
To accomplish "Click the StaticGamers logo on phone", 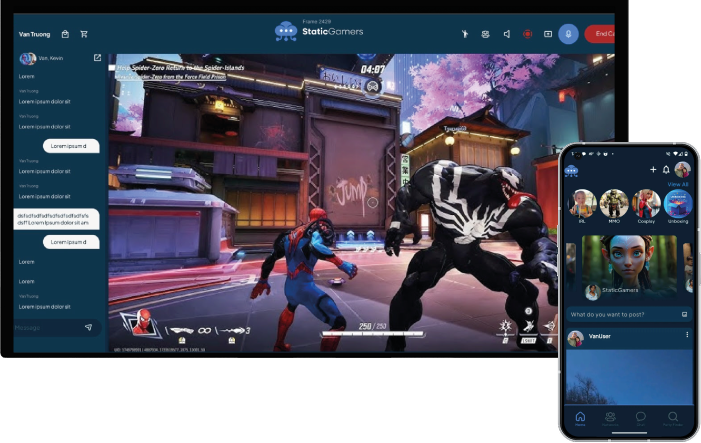I will point(571,171).
